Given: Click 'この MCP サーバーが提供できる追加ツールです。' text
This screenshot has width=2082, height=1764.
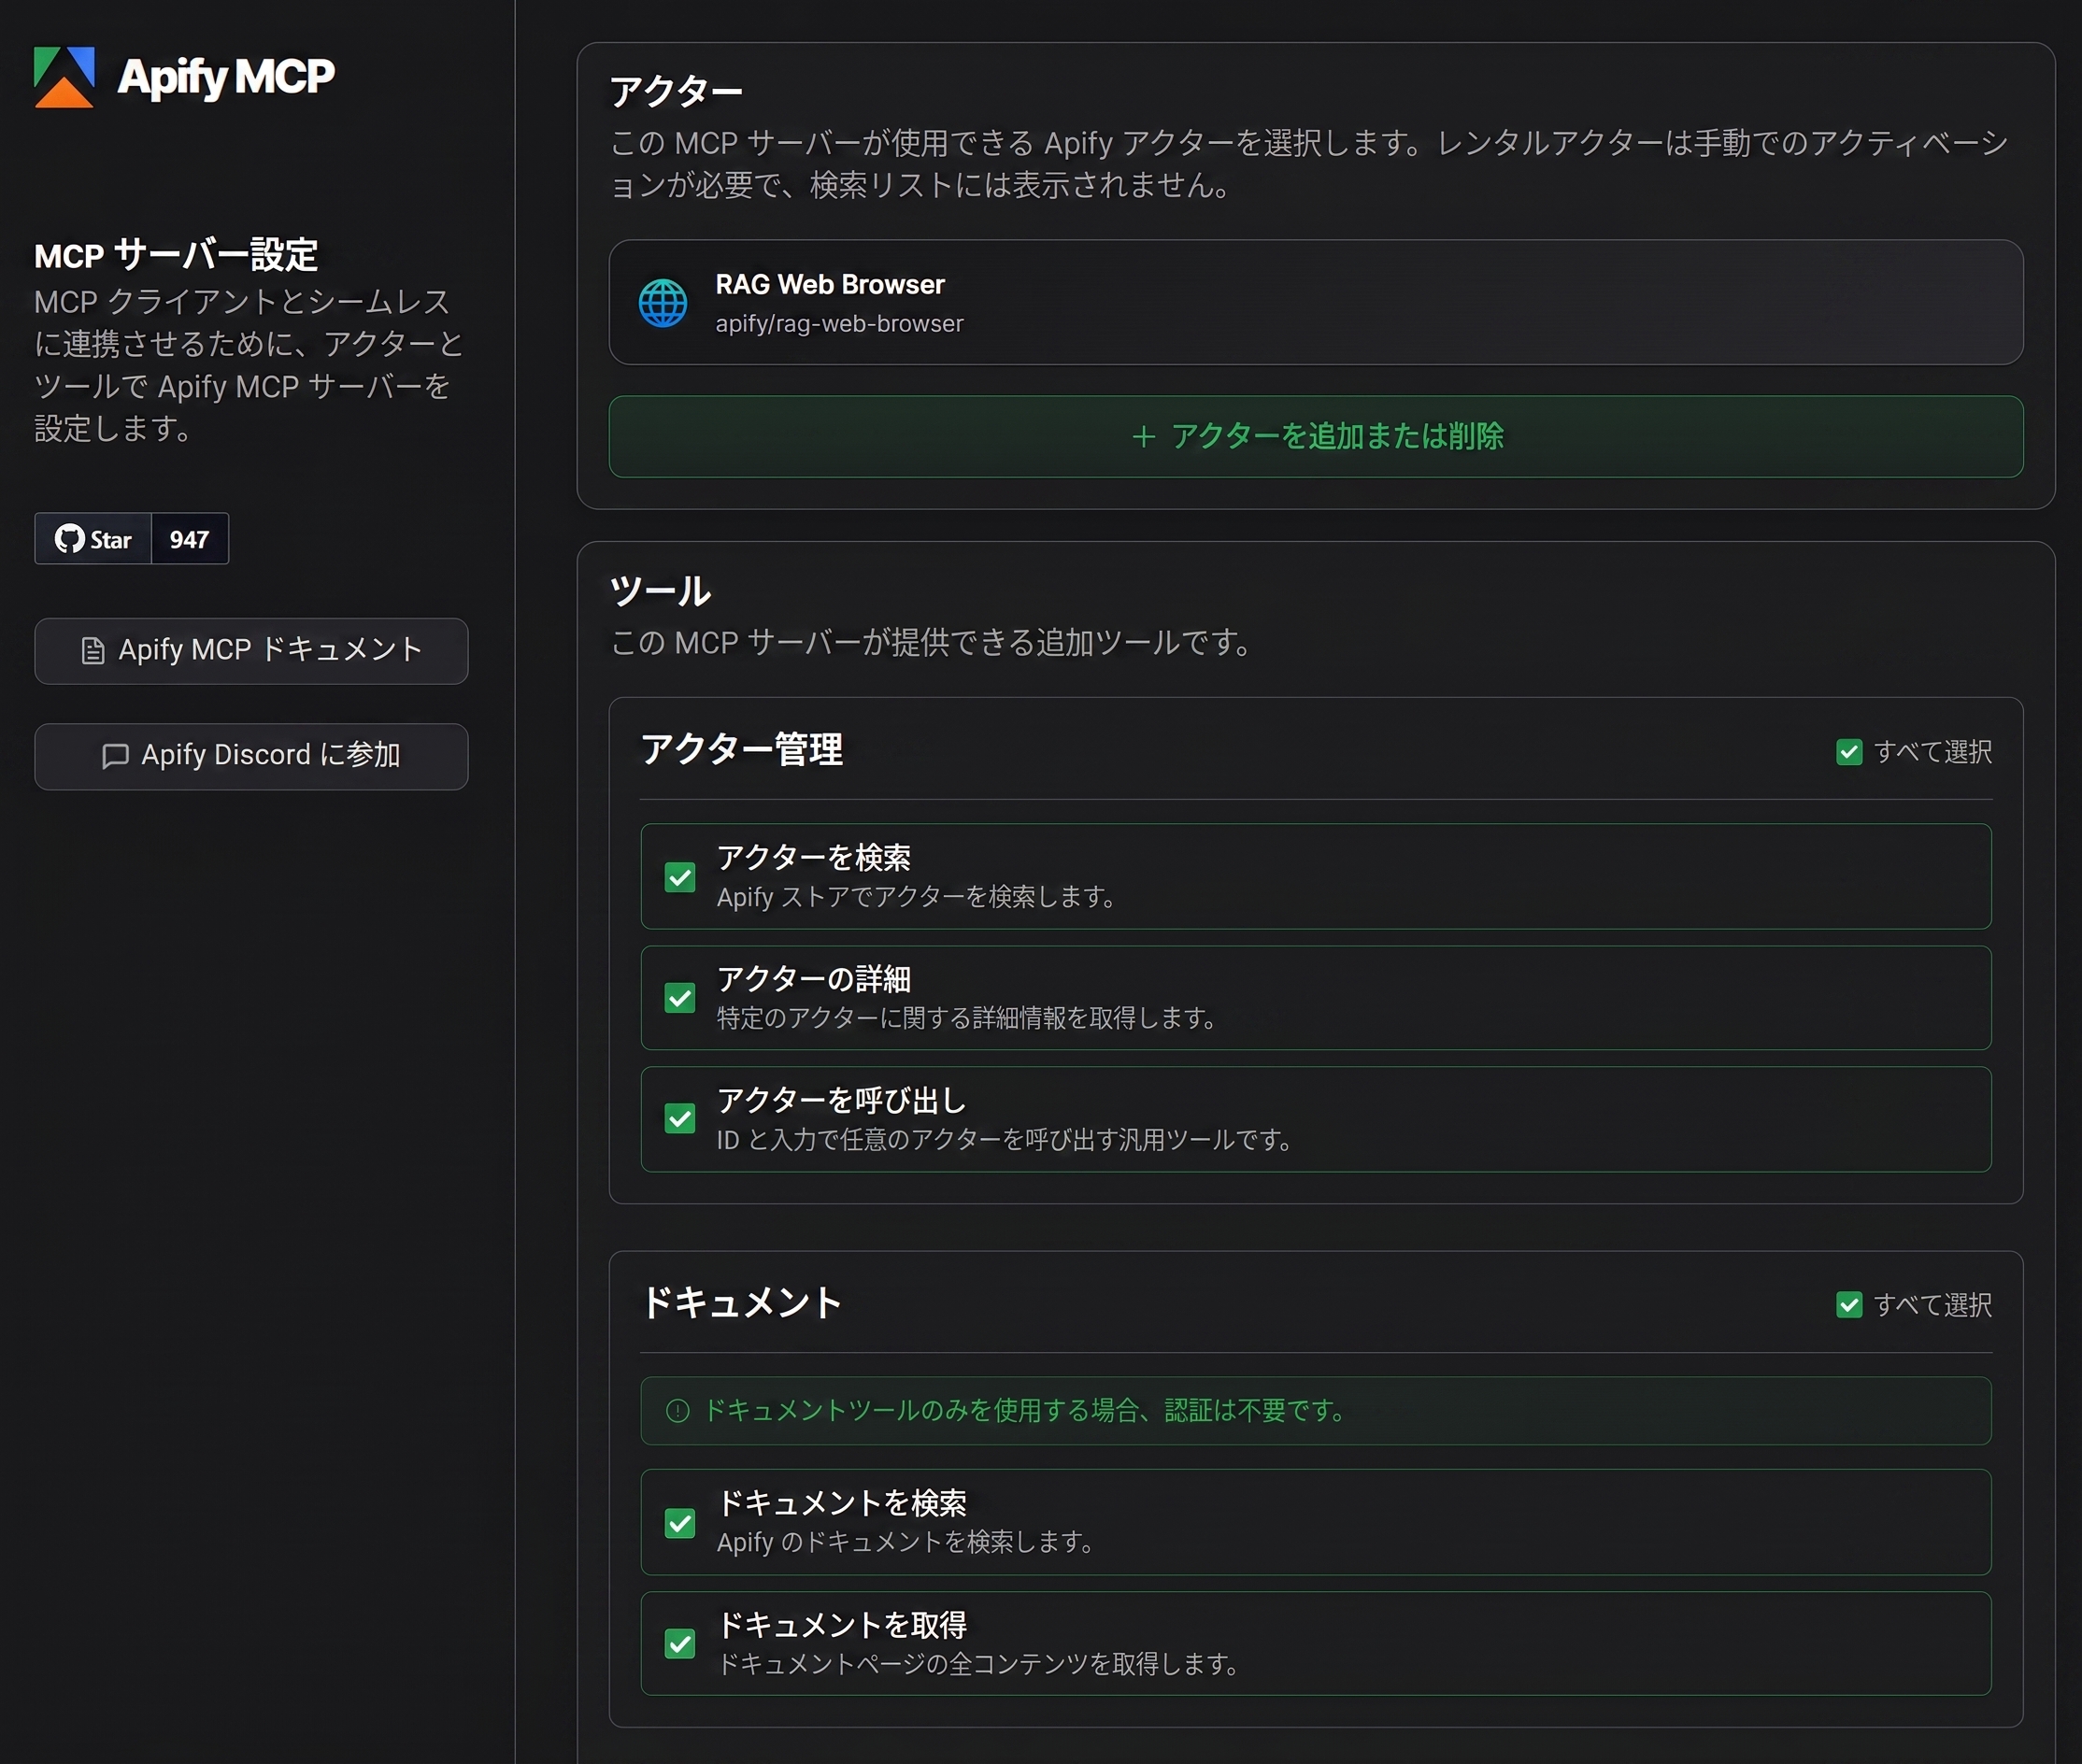Looking at the screenshot, I should (930, 642).
